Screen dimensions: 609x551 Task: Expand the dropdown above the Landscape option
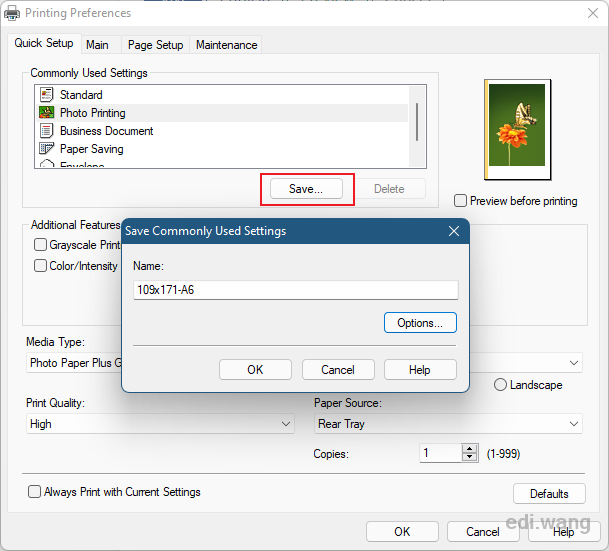[574, 363]
